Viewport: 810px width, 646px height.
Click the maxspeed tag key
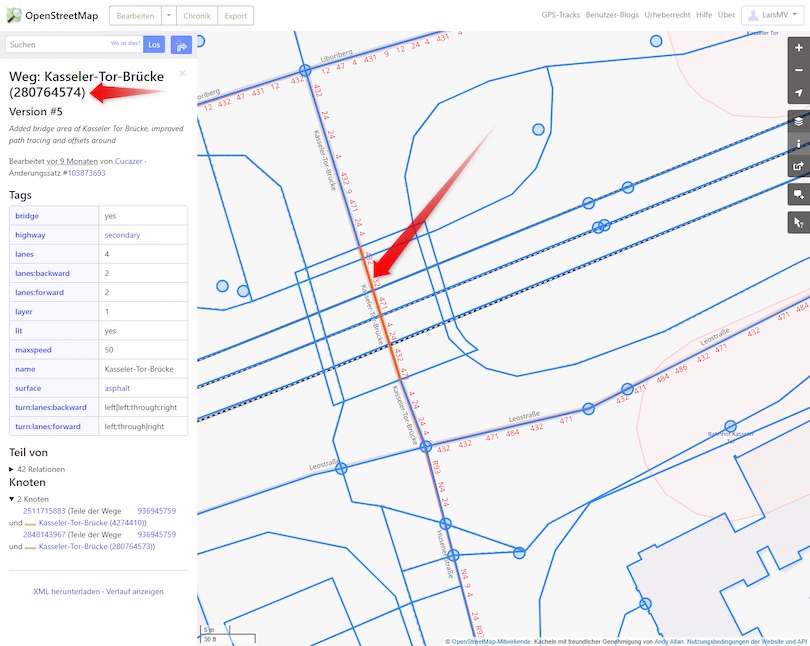point(33,350)
